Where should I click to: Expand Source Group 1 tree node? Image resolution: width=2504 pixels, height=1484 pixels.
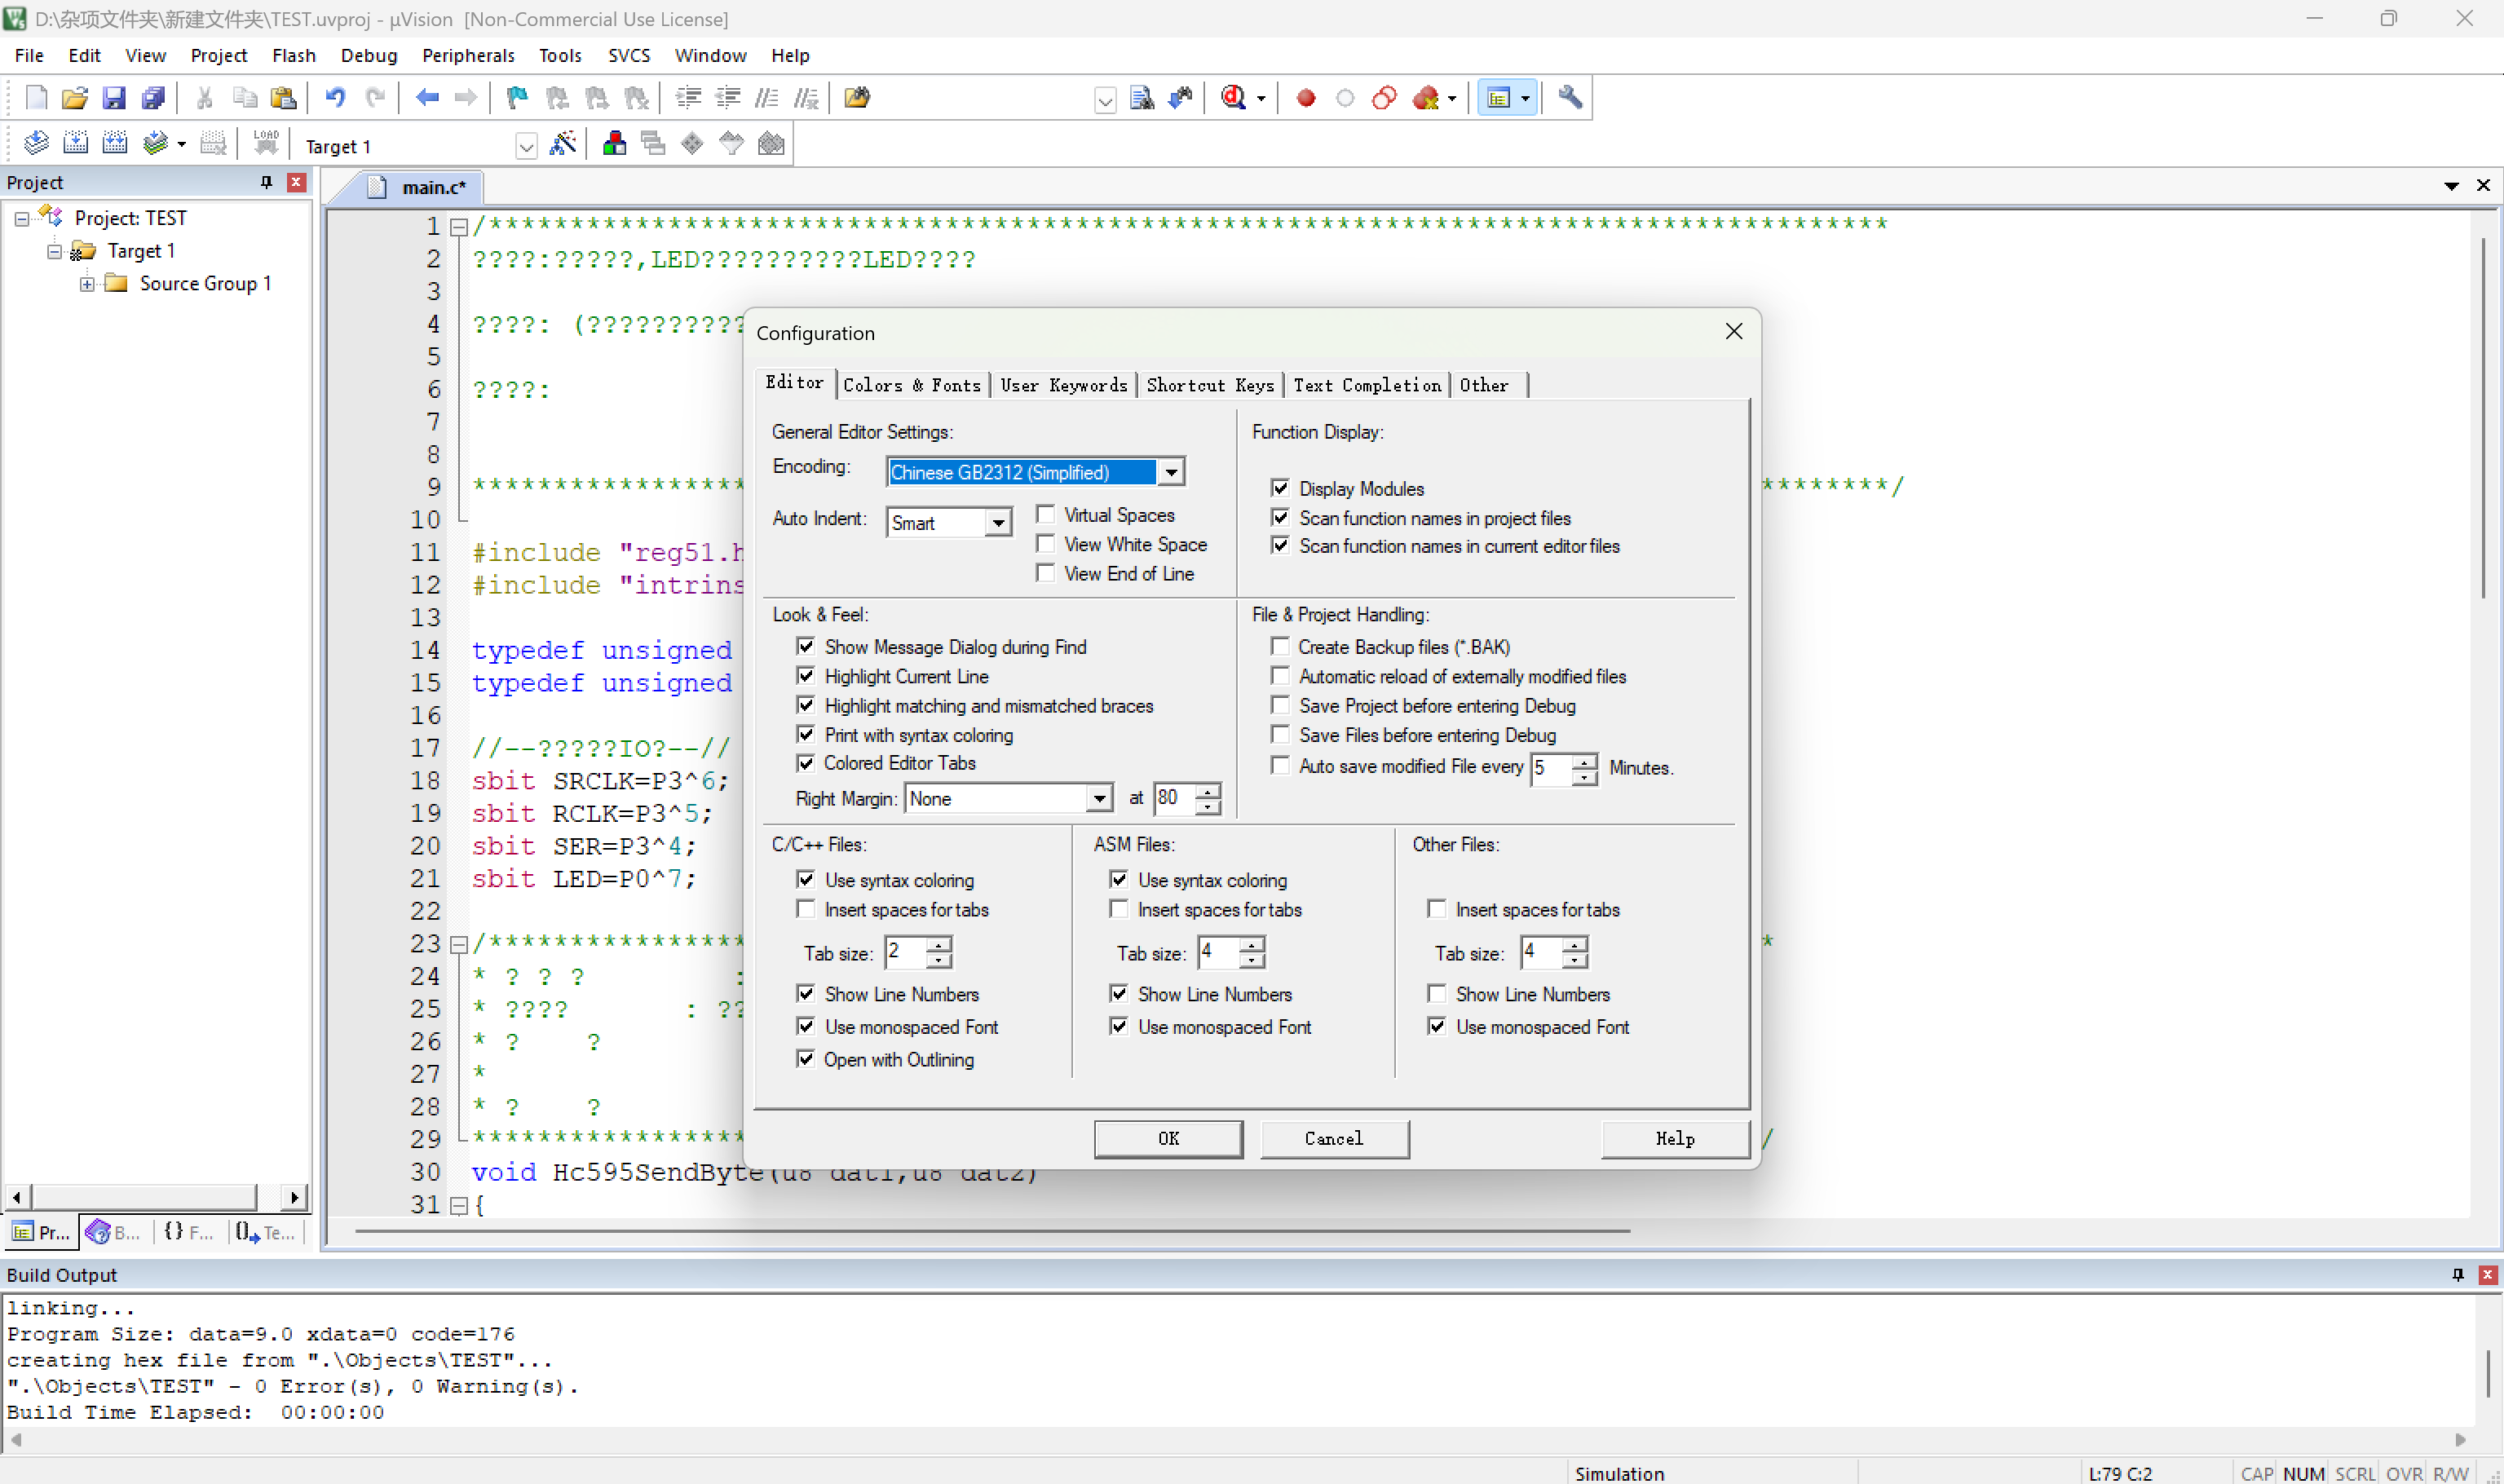(88, 284)
